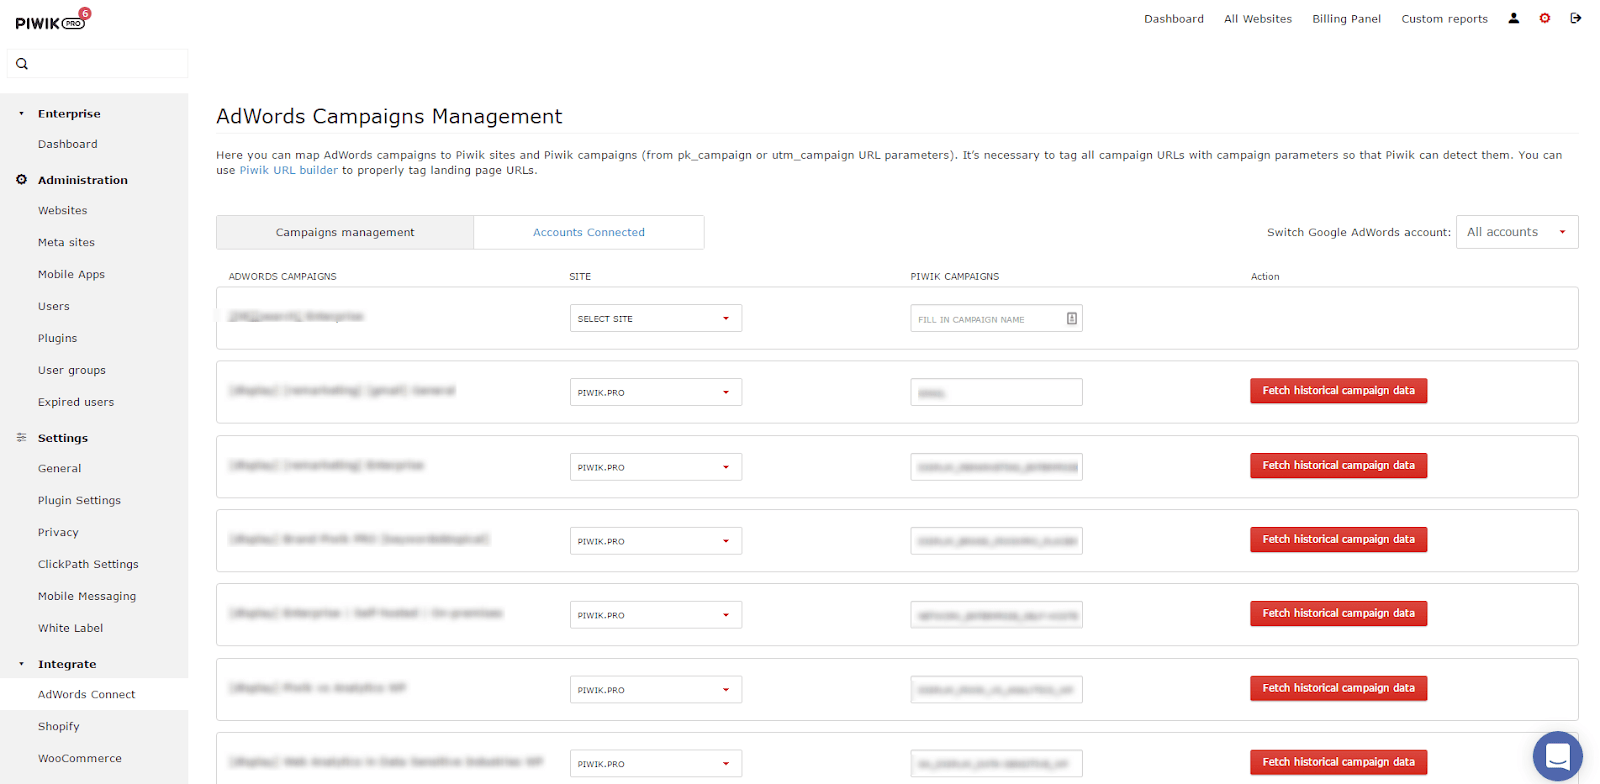Open Dashboard under Enterprise in sidebar
The height and width of the screenshot is (784, 1600).
pos(68,144)
